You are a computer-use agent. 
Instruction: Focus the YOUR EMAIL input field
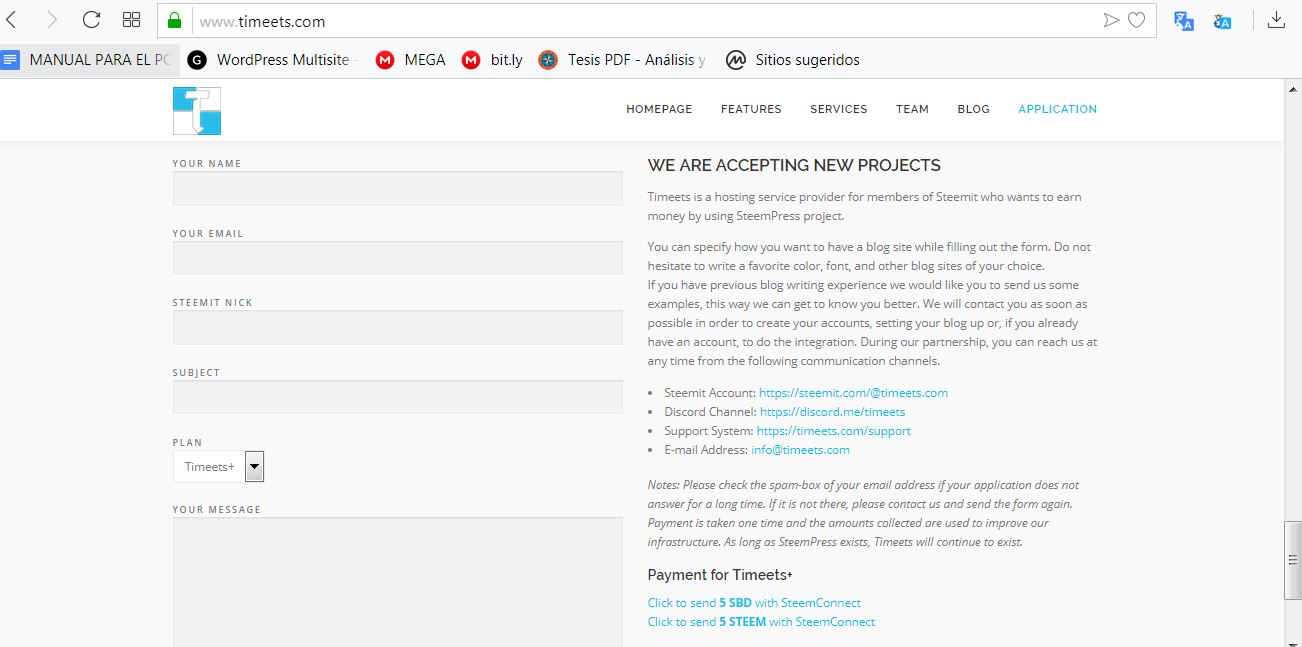point(398,258)
